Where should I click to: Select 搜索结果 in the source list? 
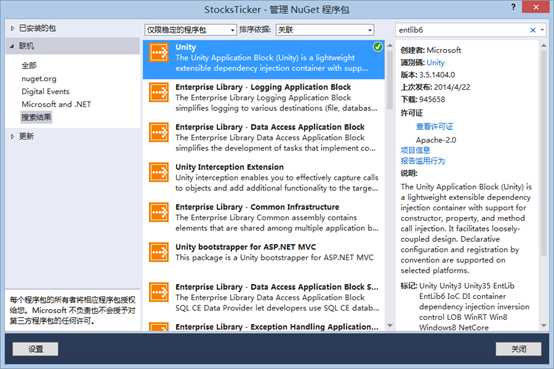coord(36,117)
